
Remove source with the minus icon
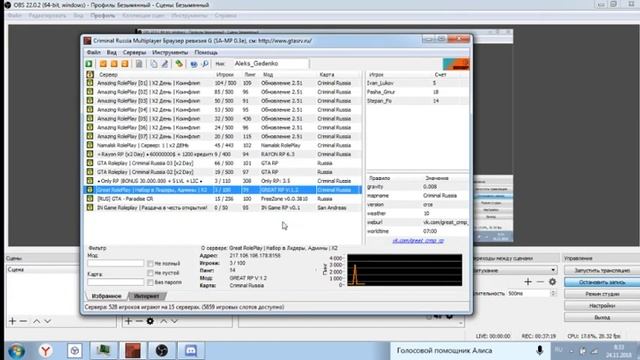139,321
